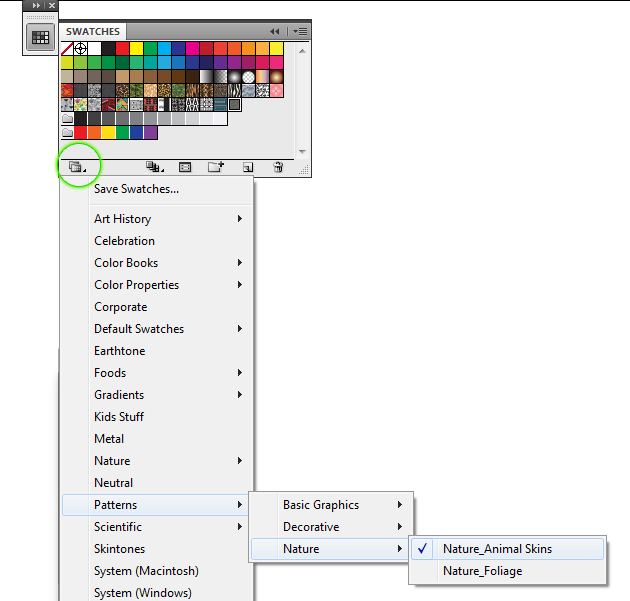Load the Metal swatch library
The image size is (630, 601).
pos(158,439)
